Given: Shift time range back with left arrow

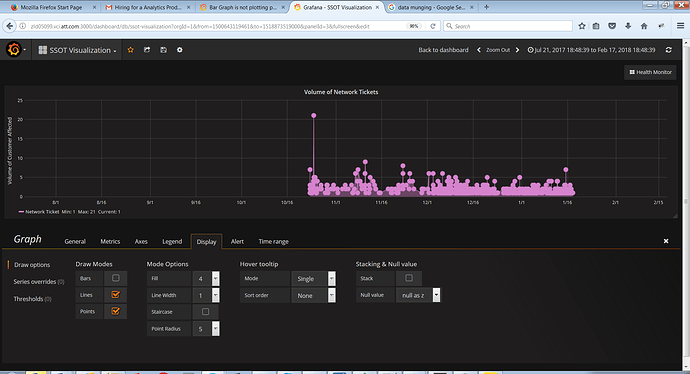Looking at the screenshot, I should point(479,50).
